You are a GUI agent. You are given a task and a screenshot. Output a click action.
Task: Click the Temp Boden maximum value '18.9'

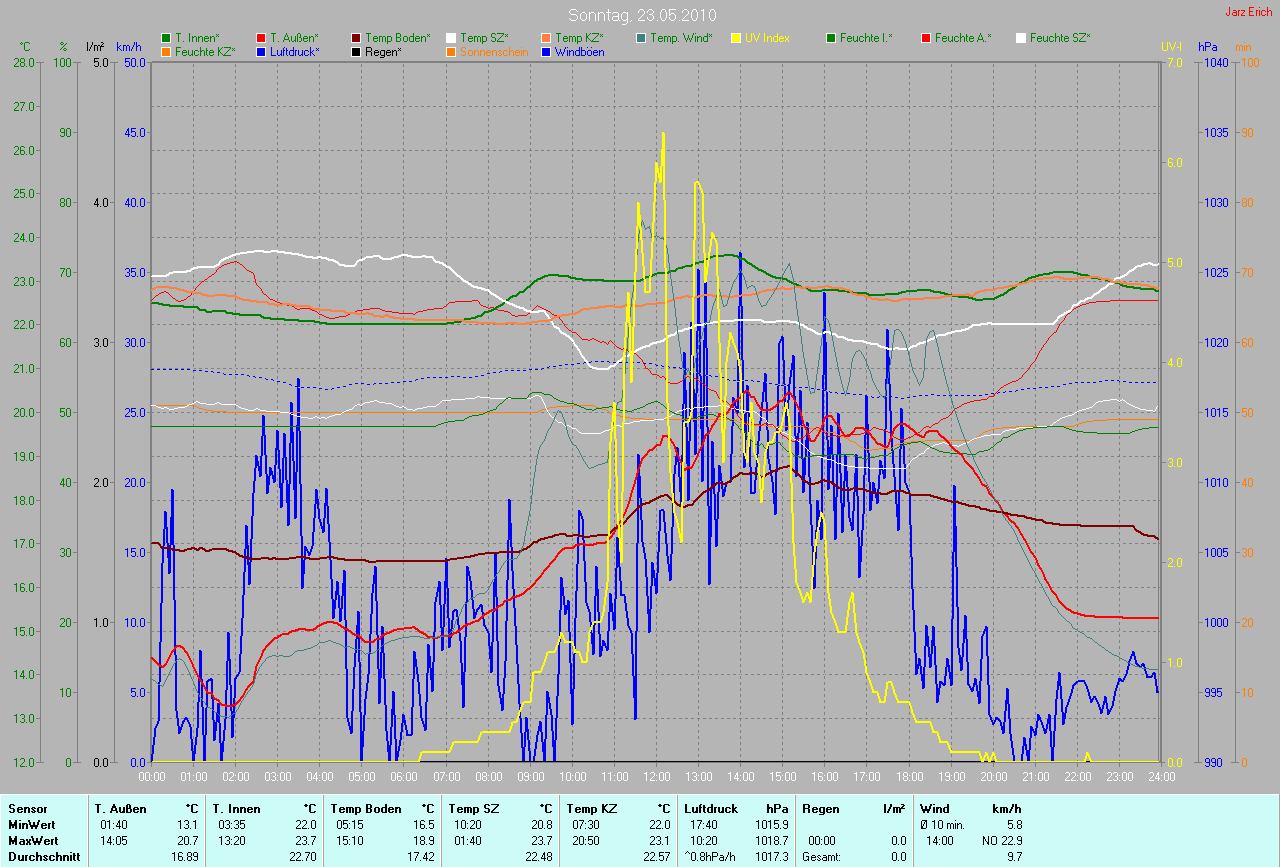tap(424, 841)
